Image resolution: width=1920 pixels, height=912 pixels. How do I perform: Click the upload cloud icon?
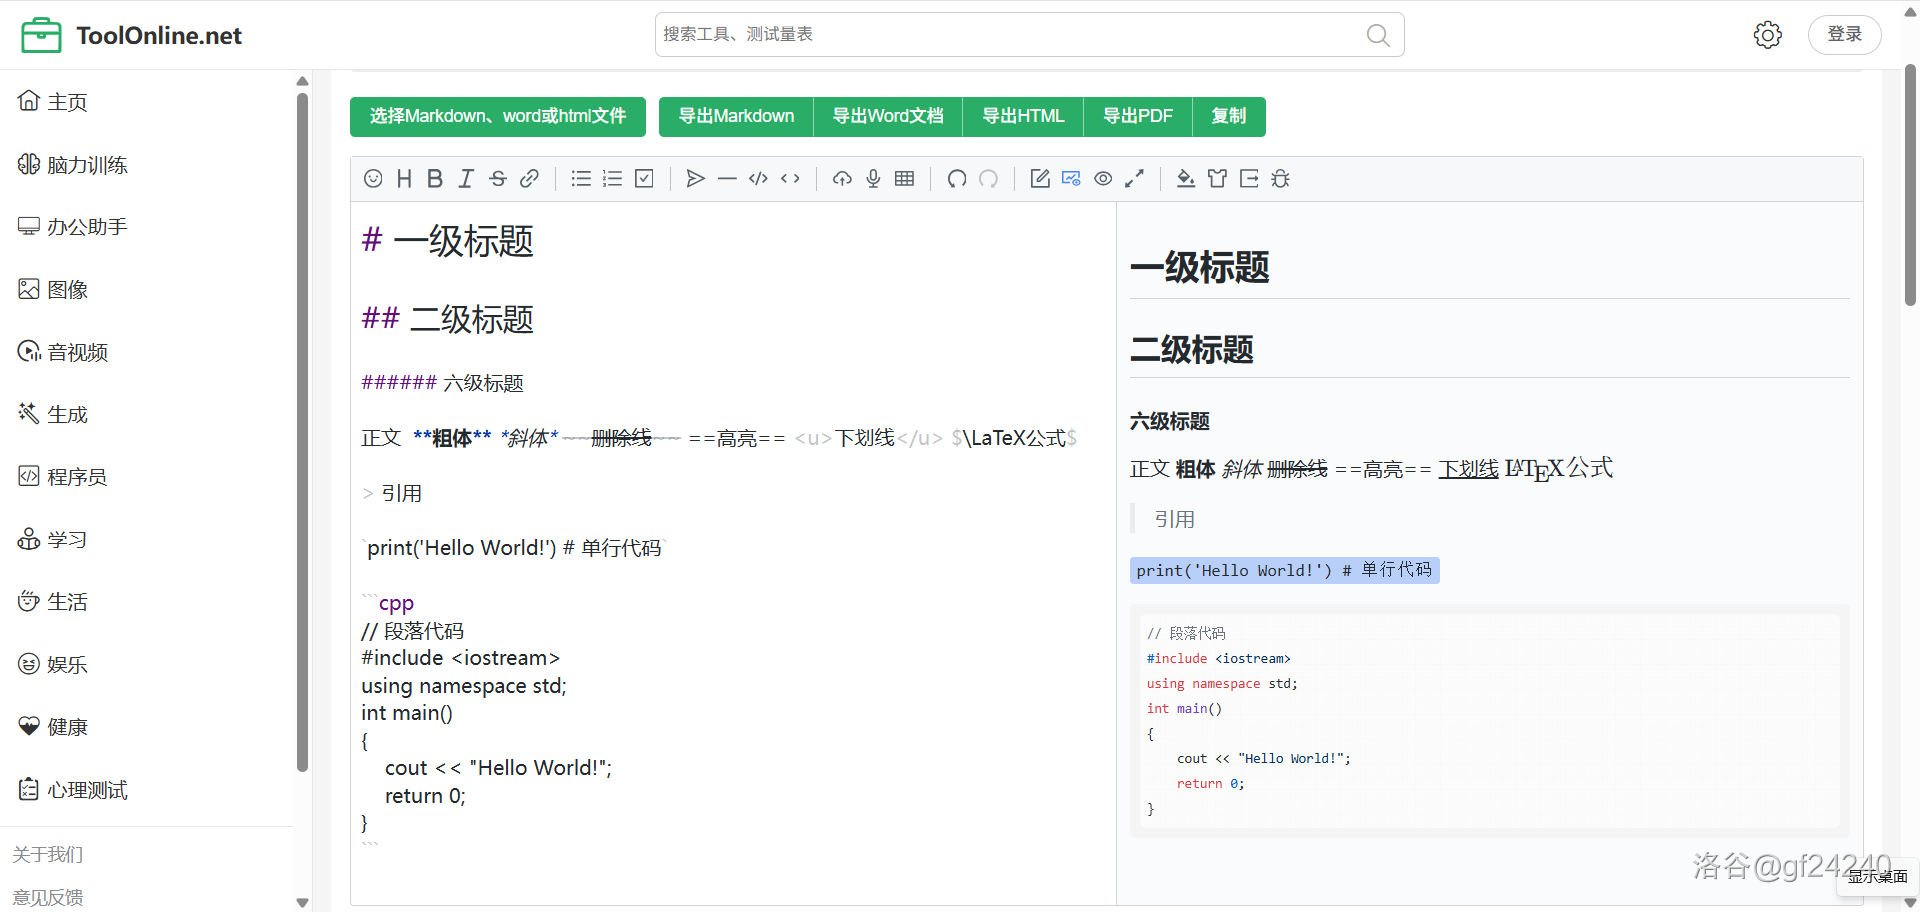pos(842,179)
